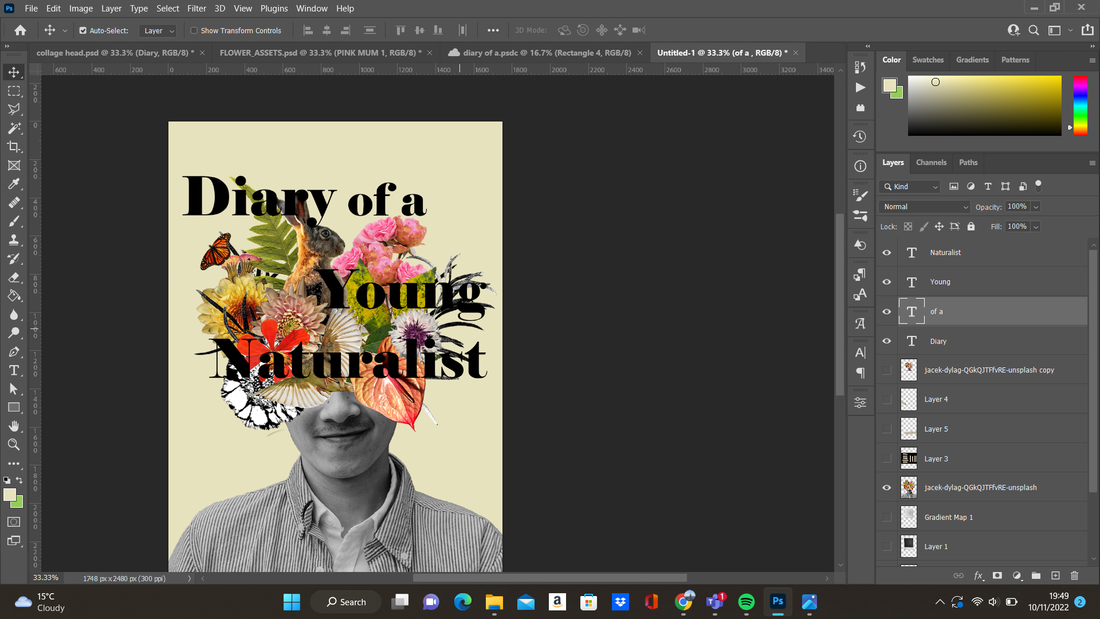The width and height of the screenshot is (1100, 619).
Task: Select the Move tool
Action: point(14,72)
